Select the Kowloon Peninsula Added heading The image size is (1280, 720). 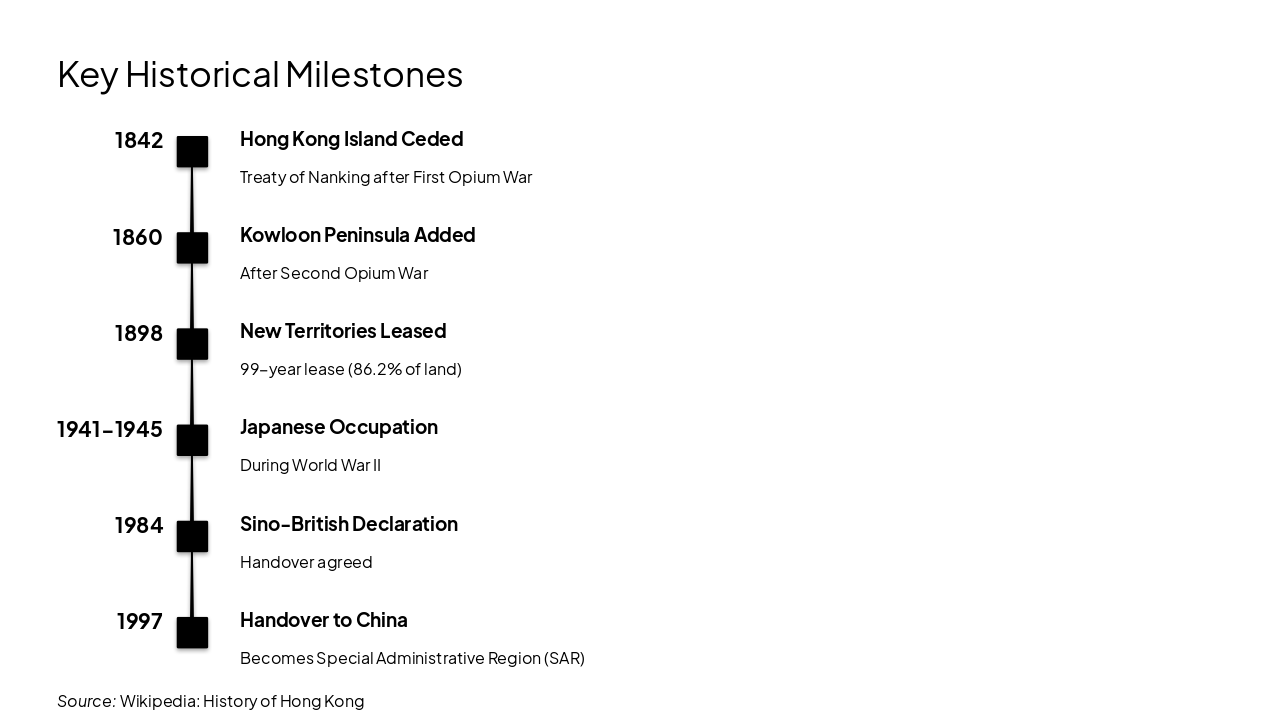pyautogui.click(x=357, y=235)
